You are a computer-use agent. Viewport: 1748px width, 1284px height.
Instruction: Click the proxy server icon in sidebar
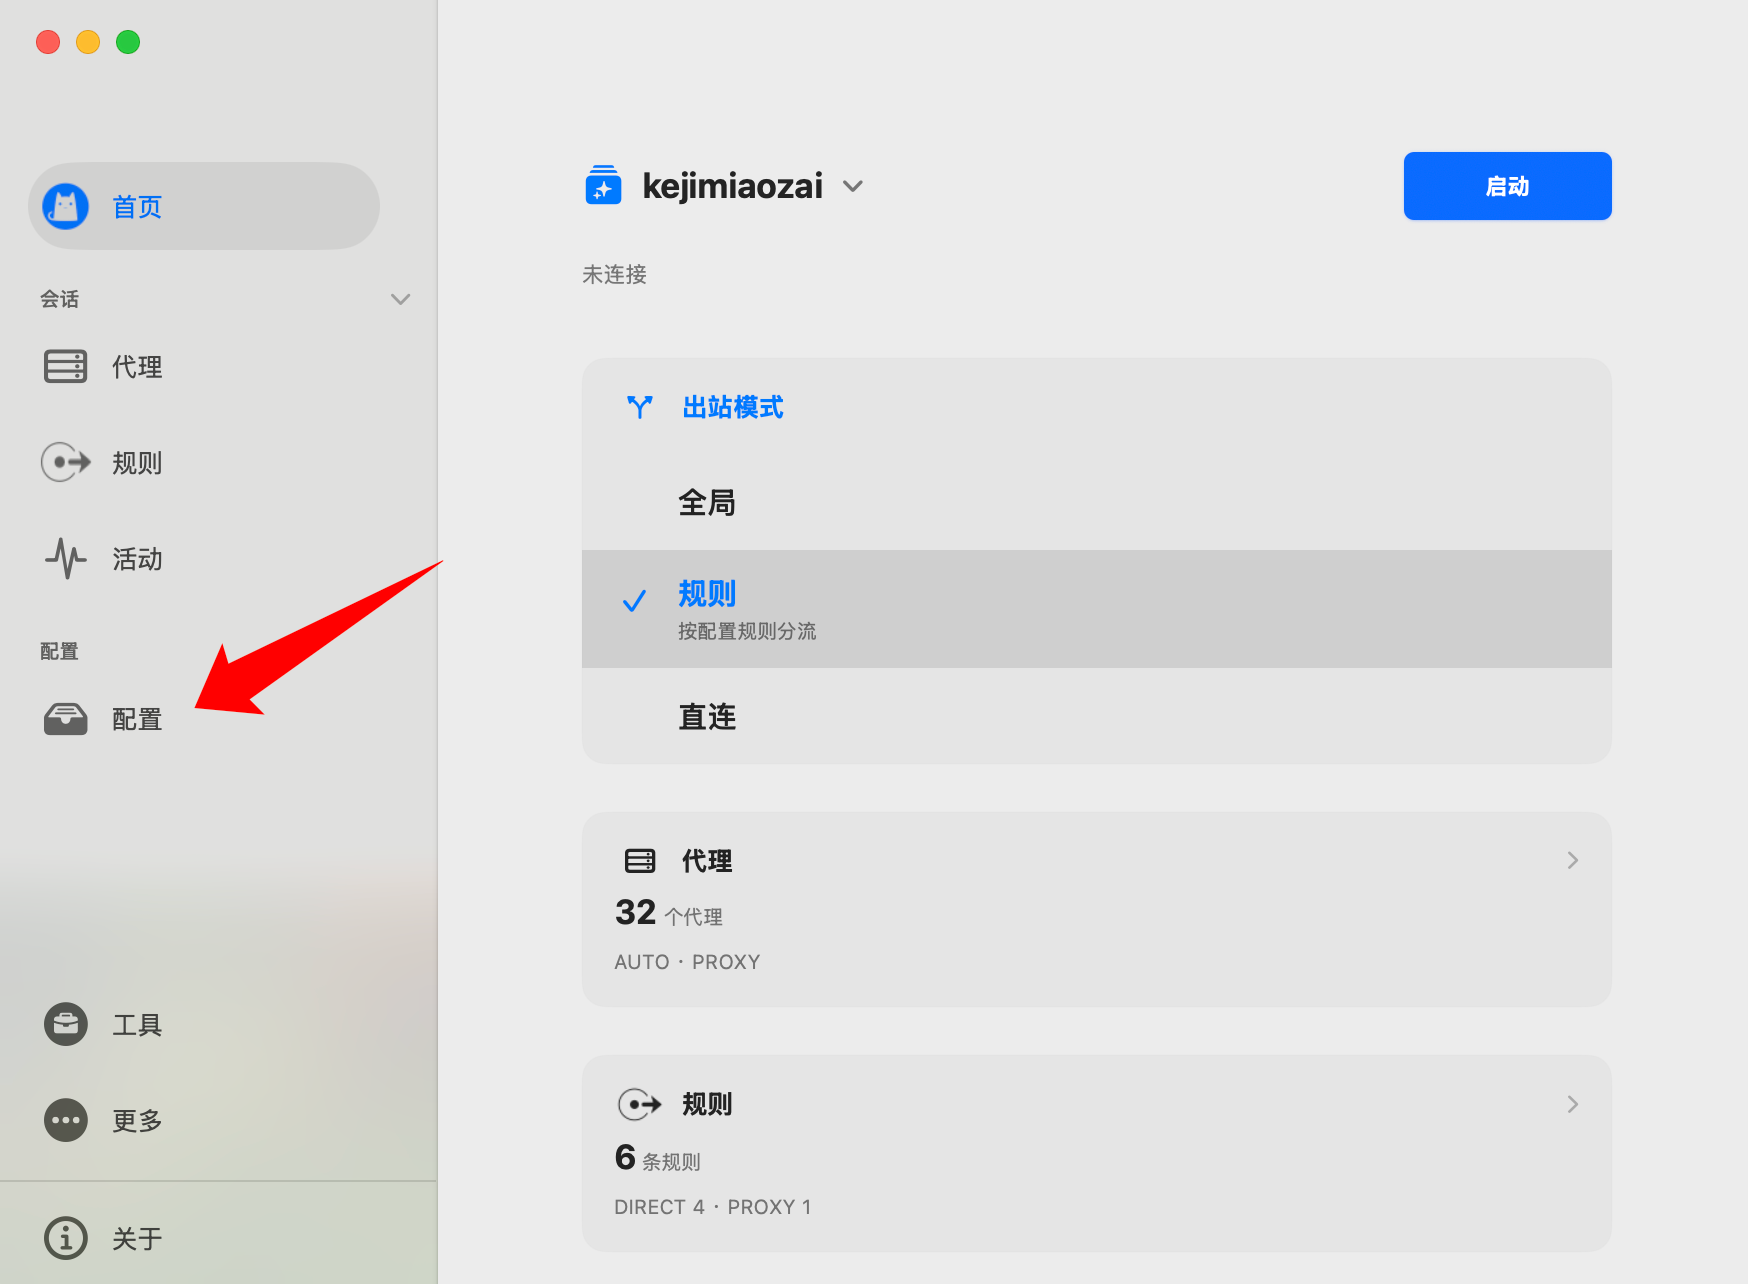(65, 366)
